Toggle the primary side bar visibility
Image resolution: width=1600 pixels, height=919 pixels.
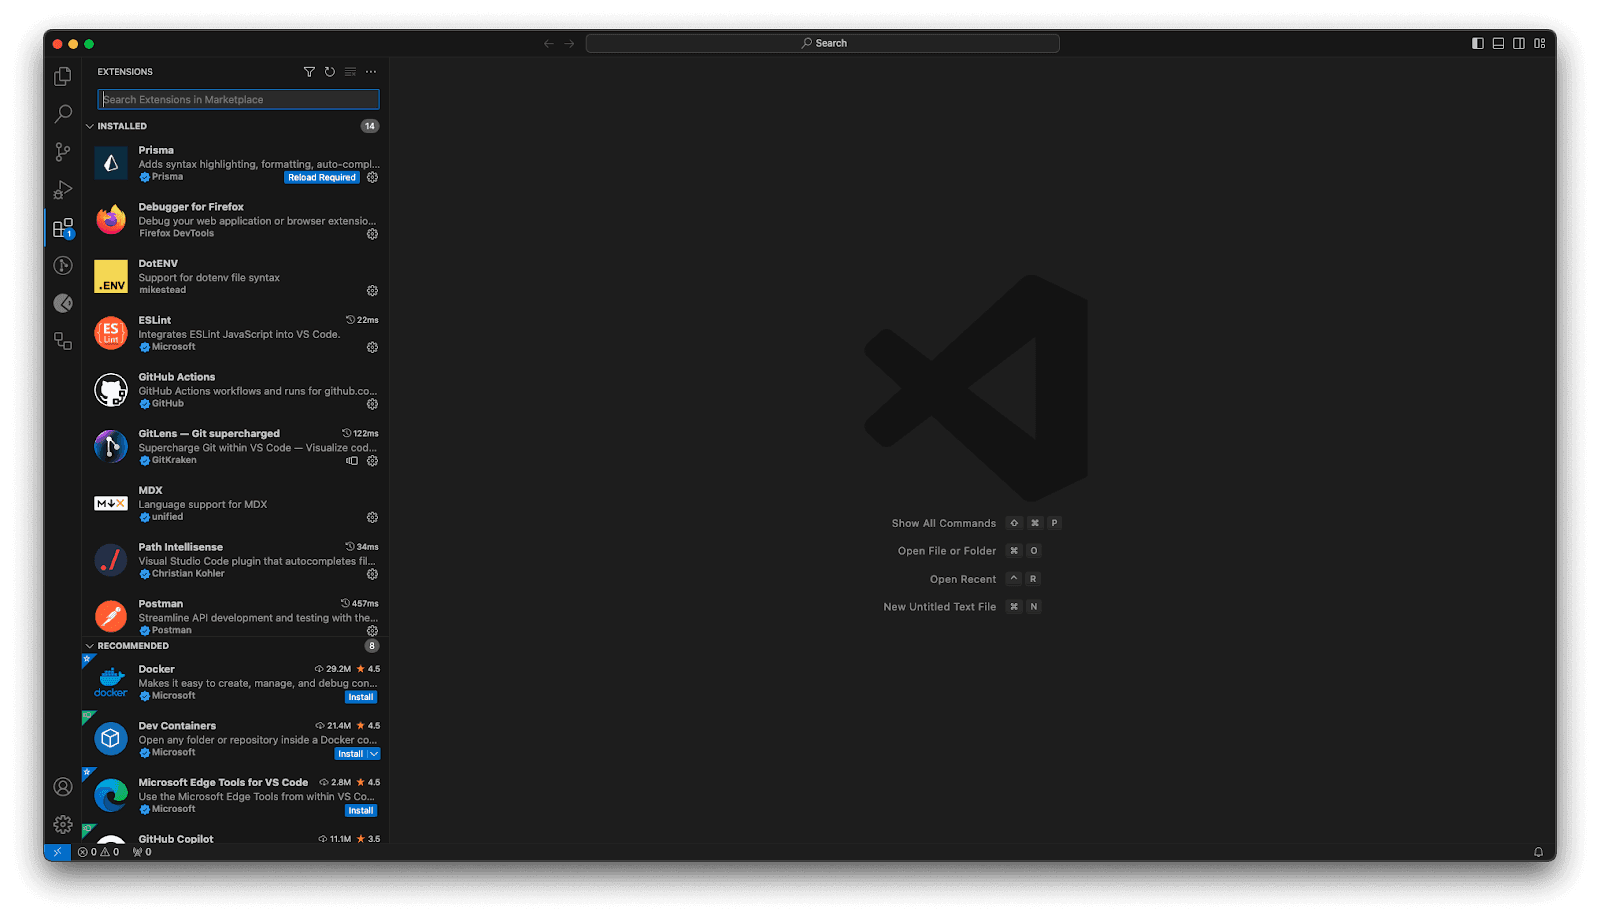[x=1478, y=43]
